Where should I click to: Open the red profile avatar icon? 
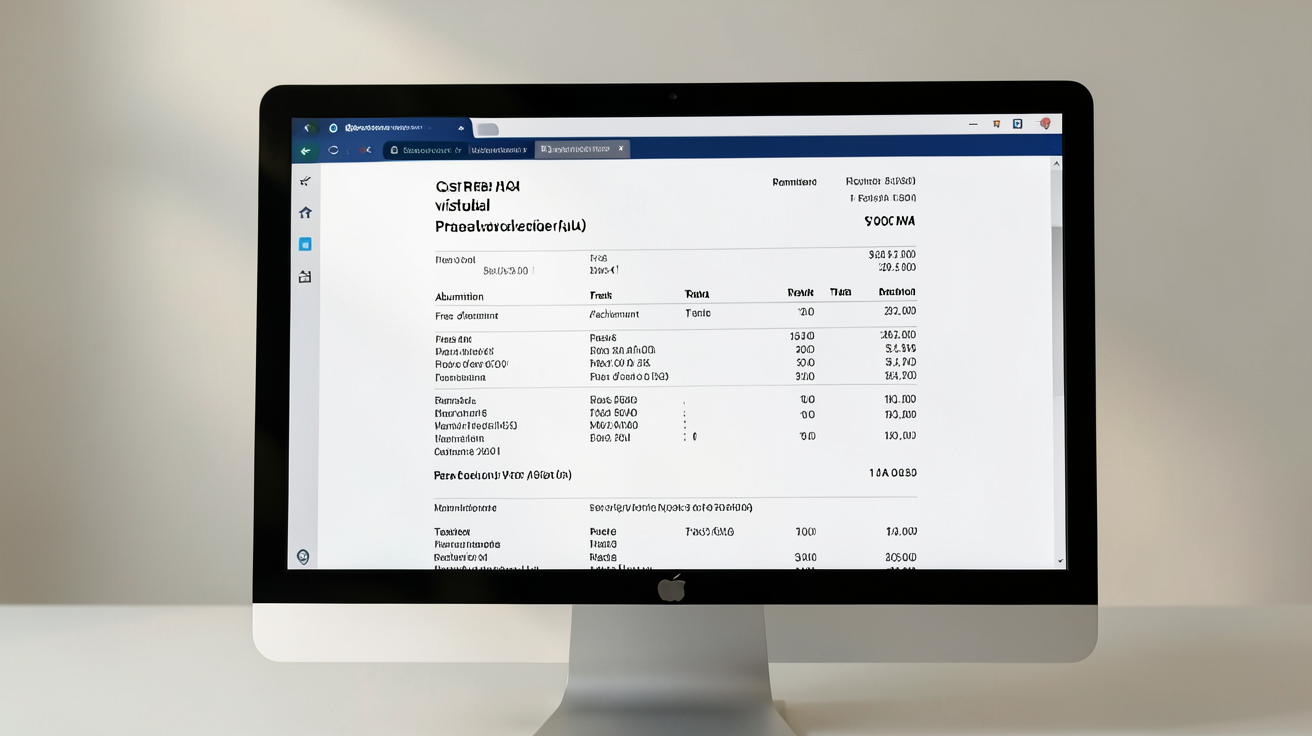tap(1045, 124)
